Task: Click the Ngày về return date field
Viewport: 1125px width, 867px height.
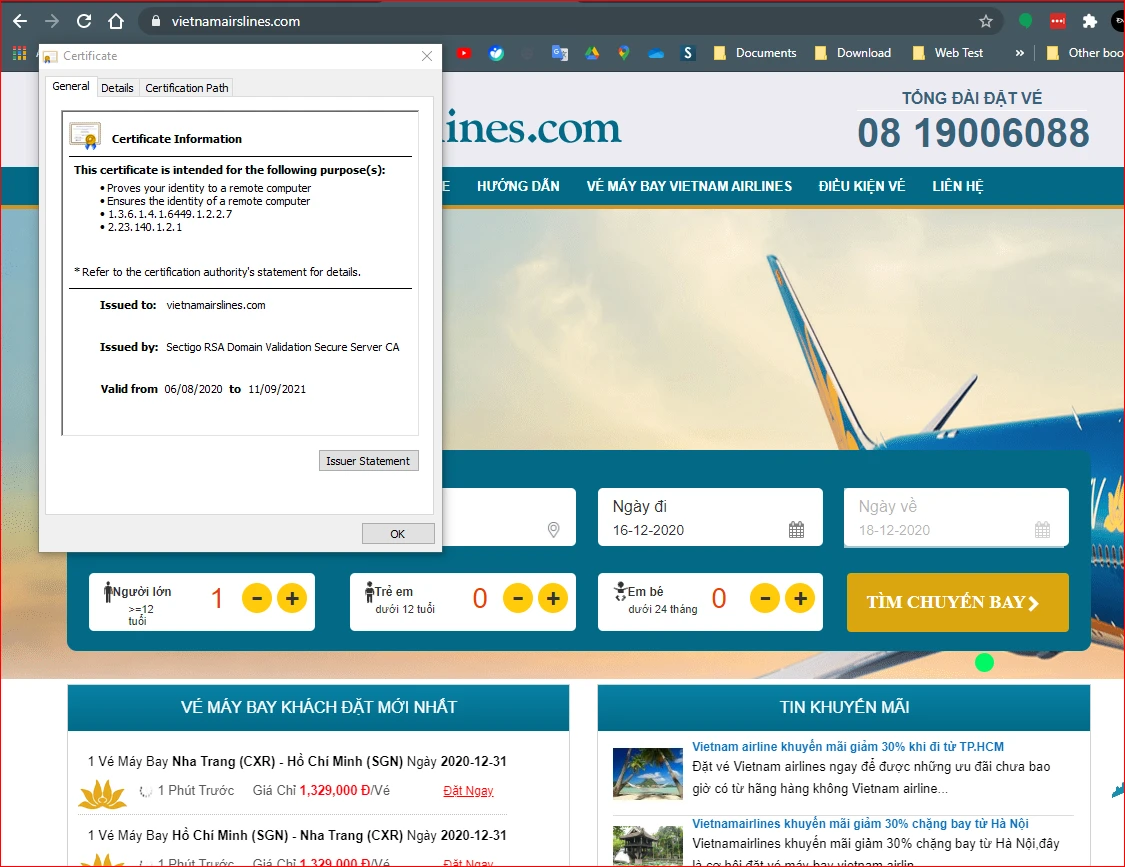Action: [956, 517]
